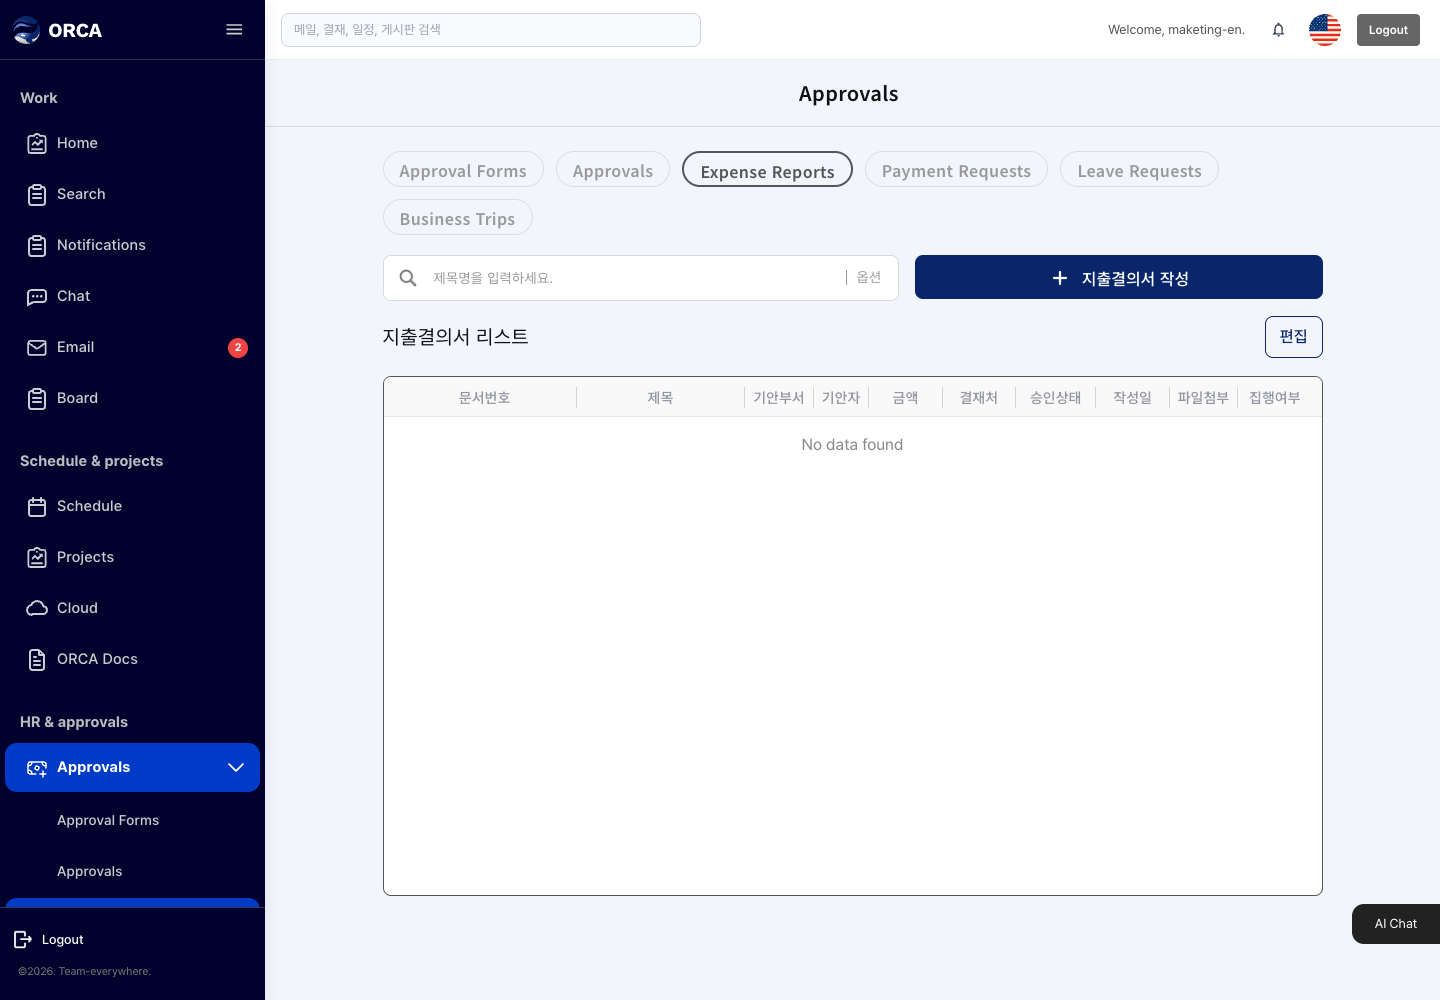
Task: Click the Notifications sidebar icon
Action: click(x=37, y=245)
